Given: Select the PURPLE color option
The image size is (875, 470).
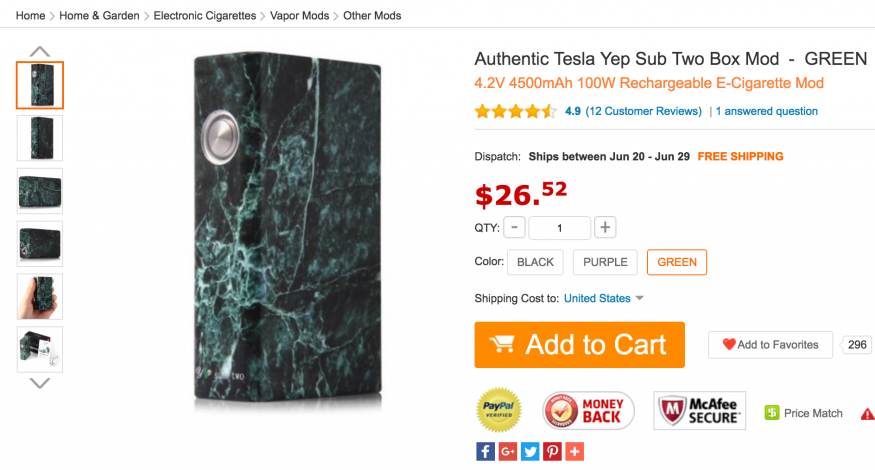Looking at the screenshot, I should tap(605, 262).
